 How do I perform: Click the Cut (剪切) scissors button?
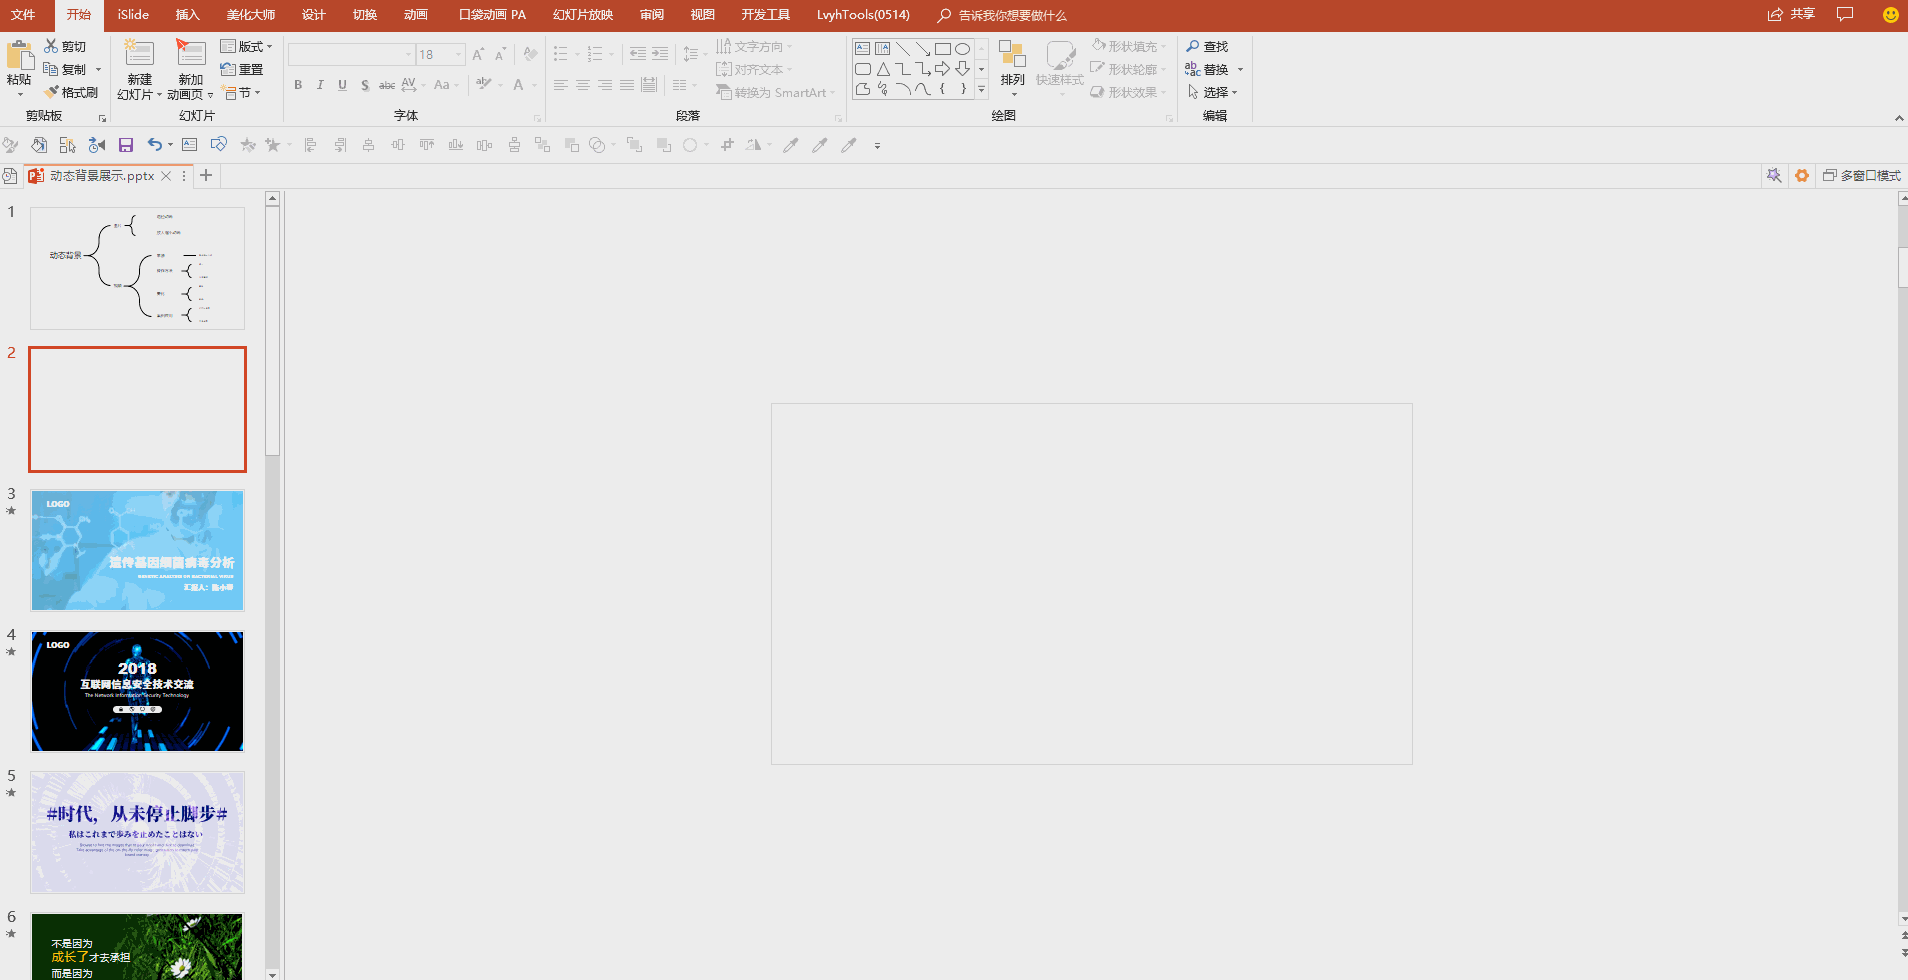coord(65,46)
